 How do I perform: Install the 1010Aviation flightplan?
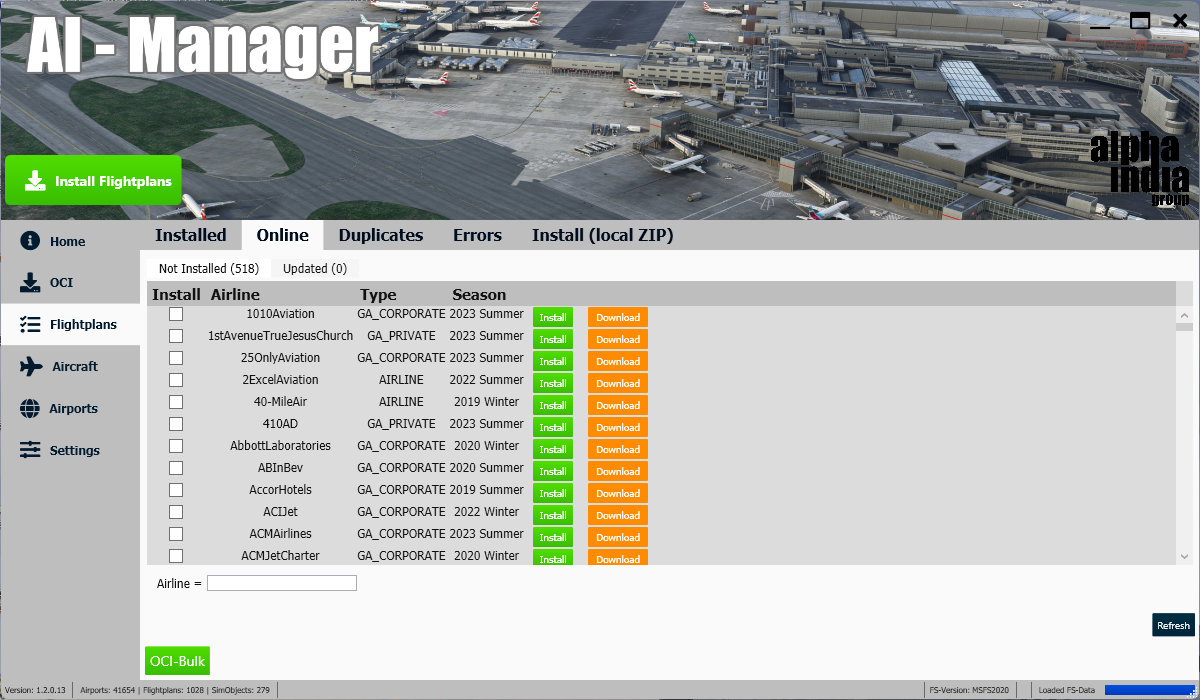click(x=553, y=317)
